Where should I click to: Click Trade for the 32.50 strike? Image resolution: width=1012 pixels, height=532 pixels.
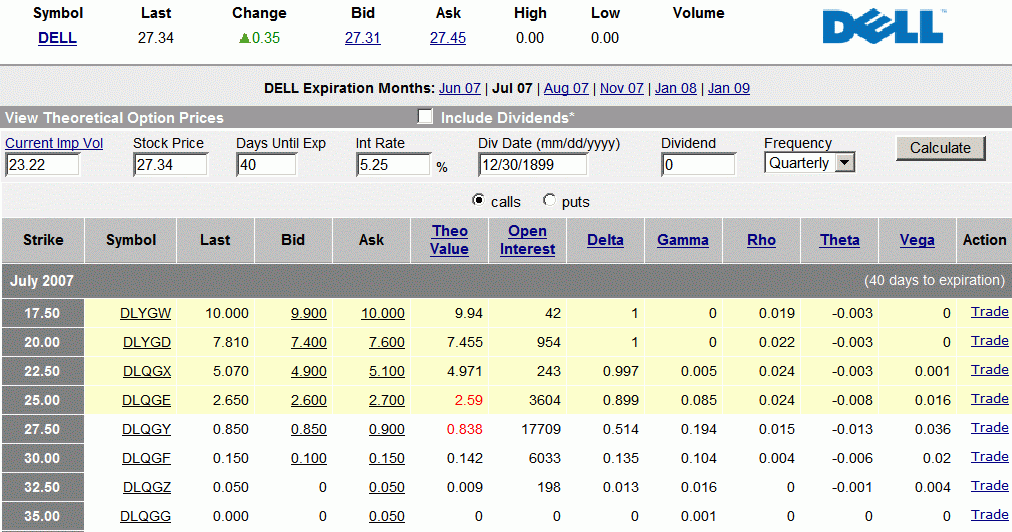(x=989, y=486)
